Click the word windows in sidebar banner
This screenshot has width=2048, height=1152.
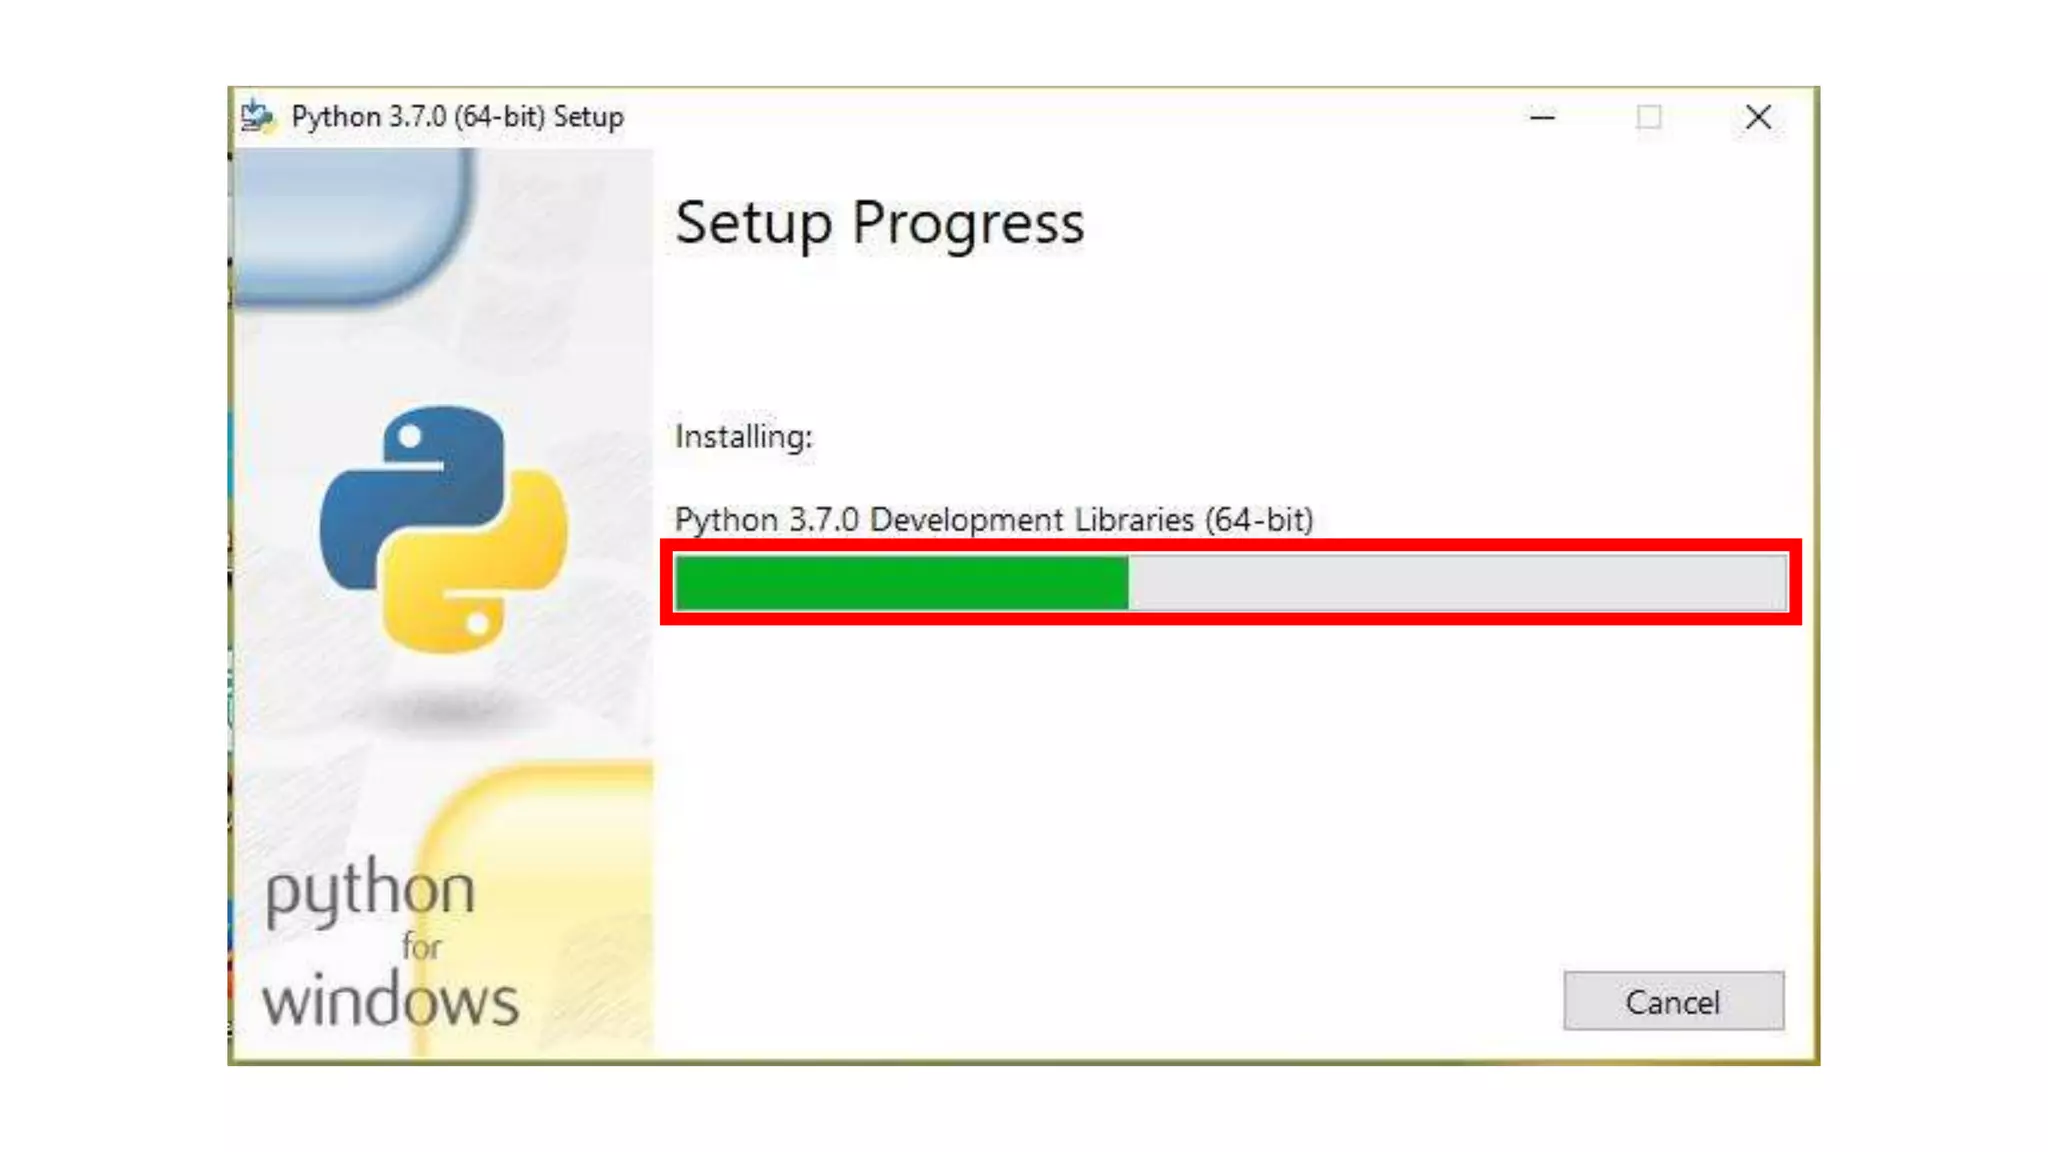391,999
